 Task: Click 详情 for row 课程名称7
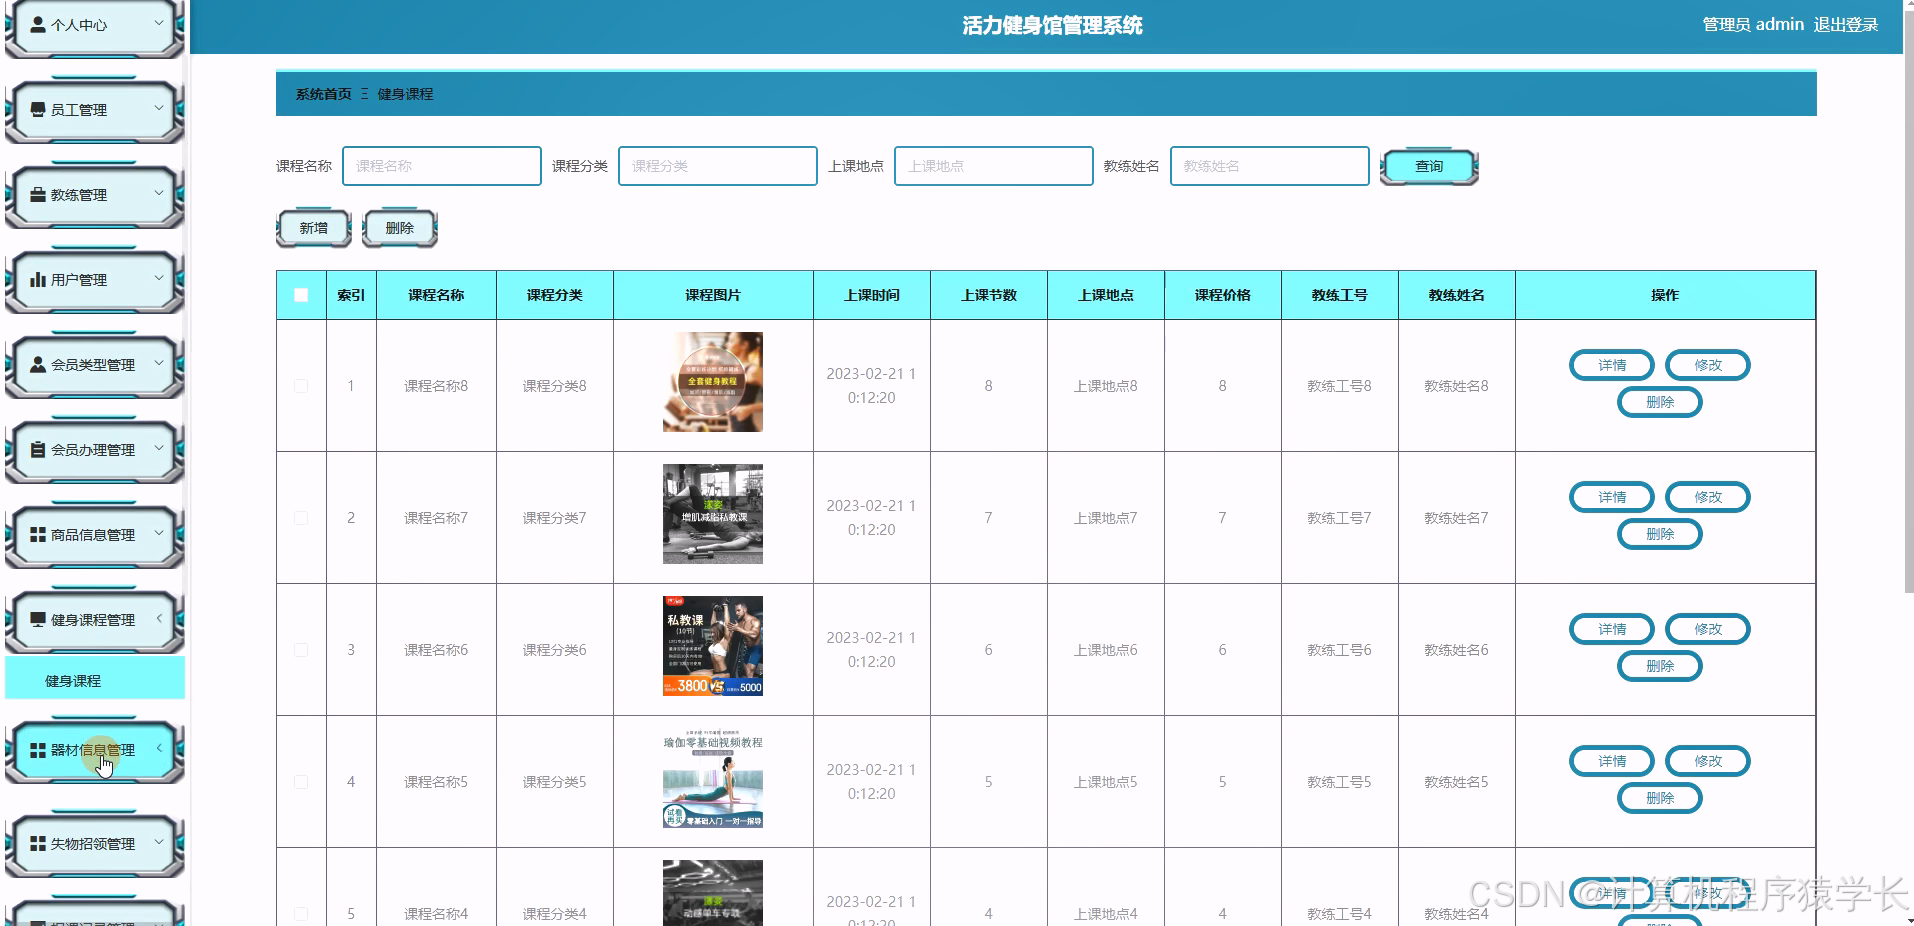[1612, 497]
